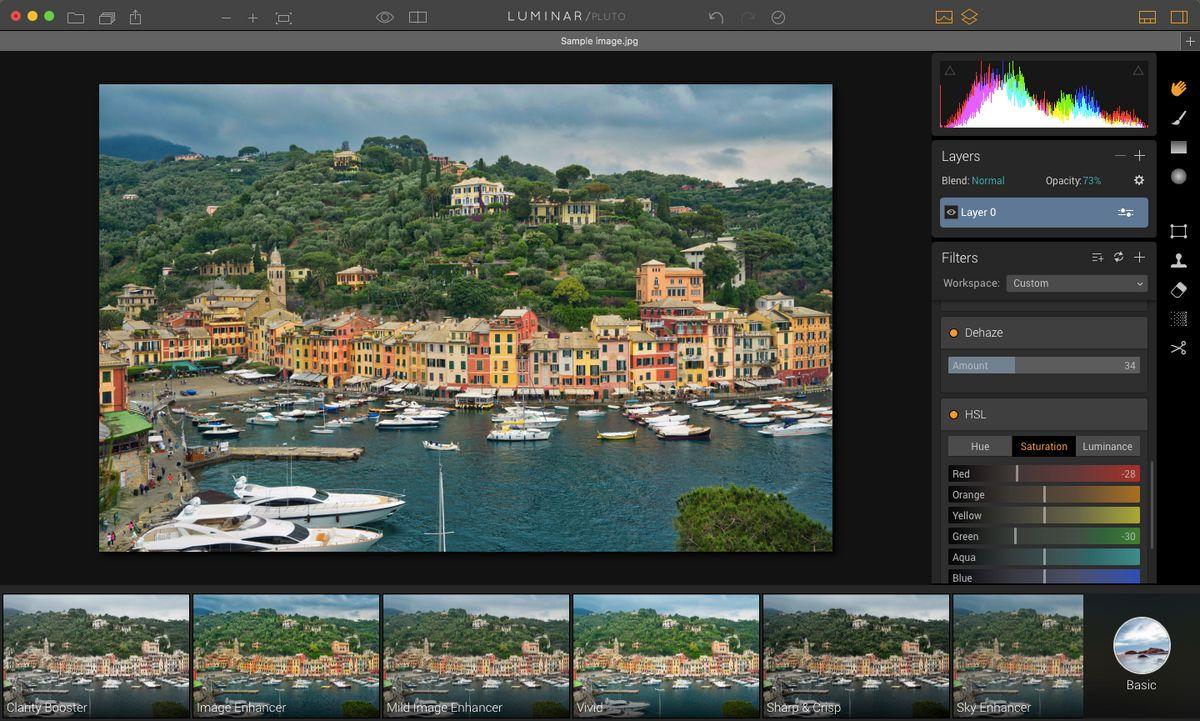This screenshot has height=721, width=1200.
Task: Switch to the Hue tab
Action: point(980,446)
